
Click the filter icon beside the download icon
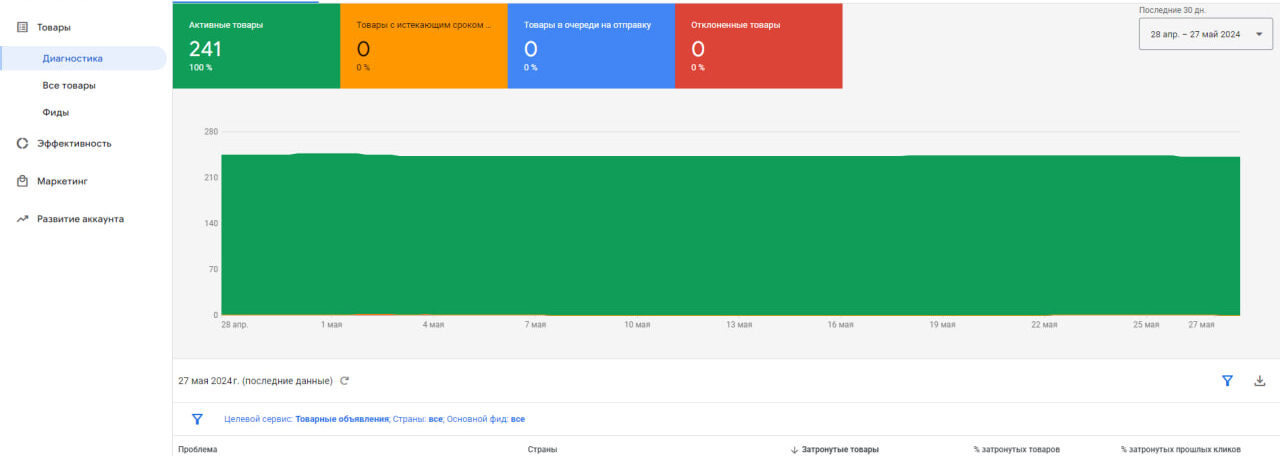(x=1227, y=381)
